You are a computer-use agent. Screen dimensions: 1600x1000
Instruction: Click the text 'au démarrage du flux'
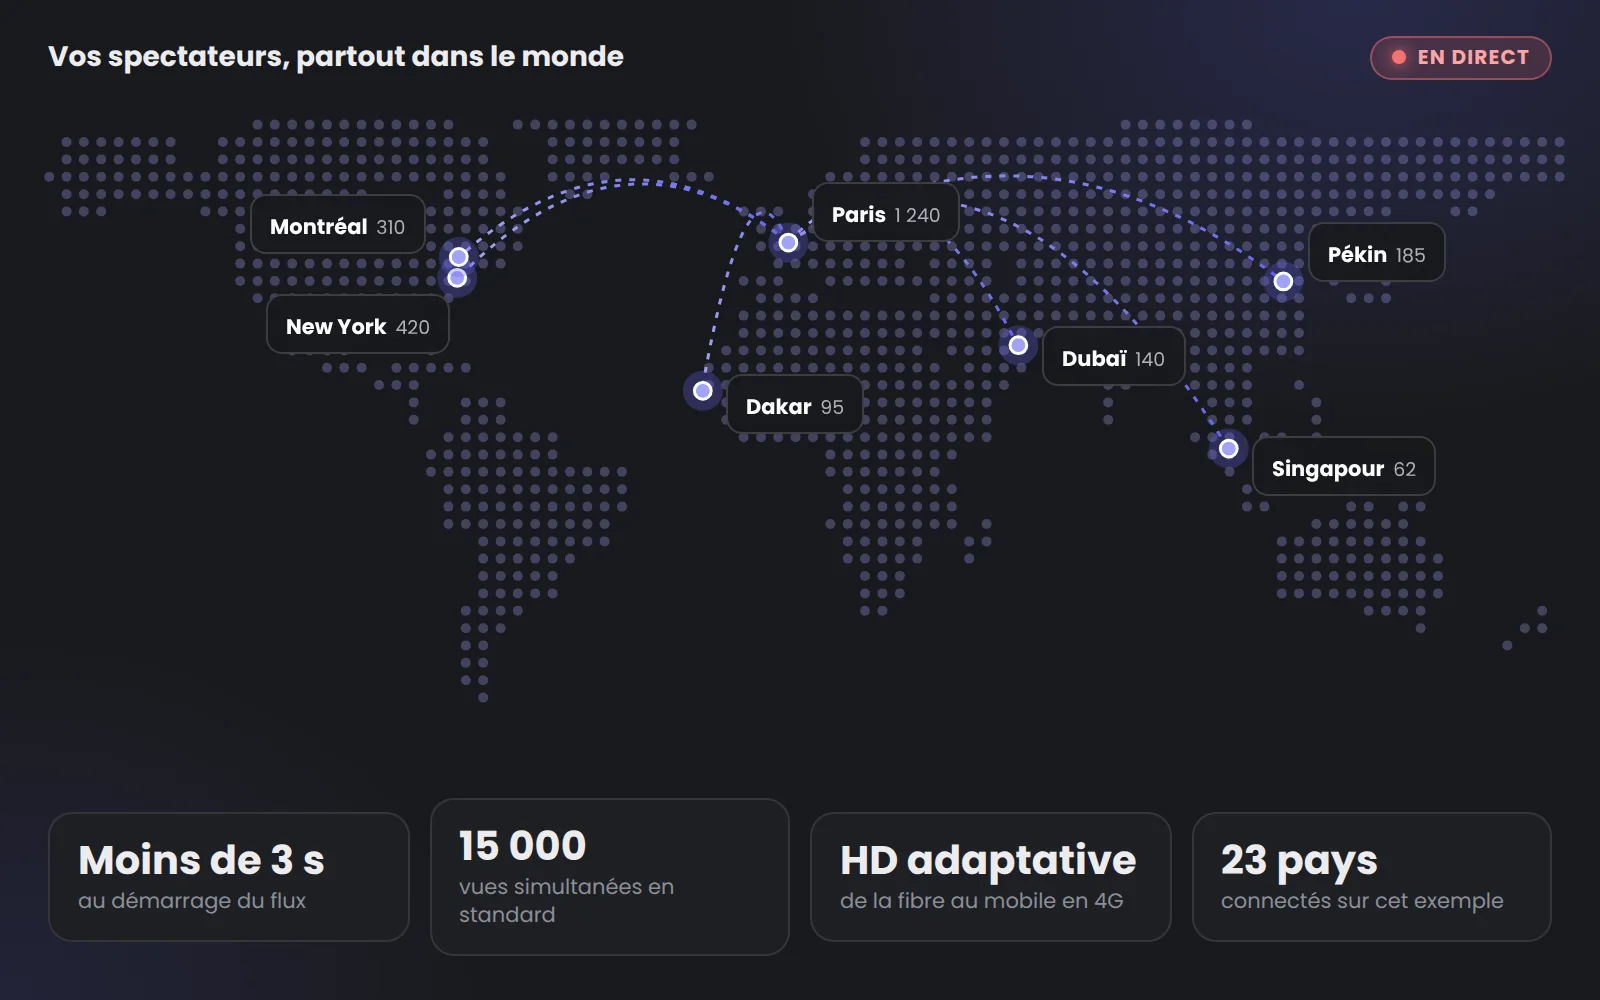pyautogui.click(x=192, y=901)
